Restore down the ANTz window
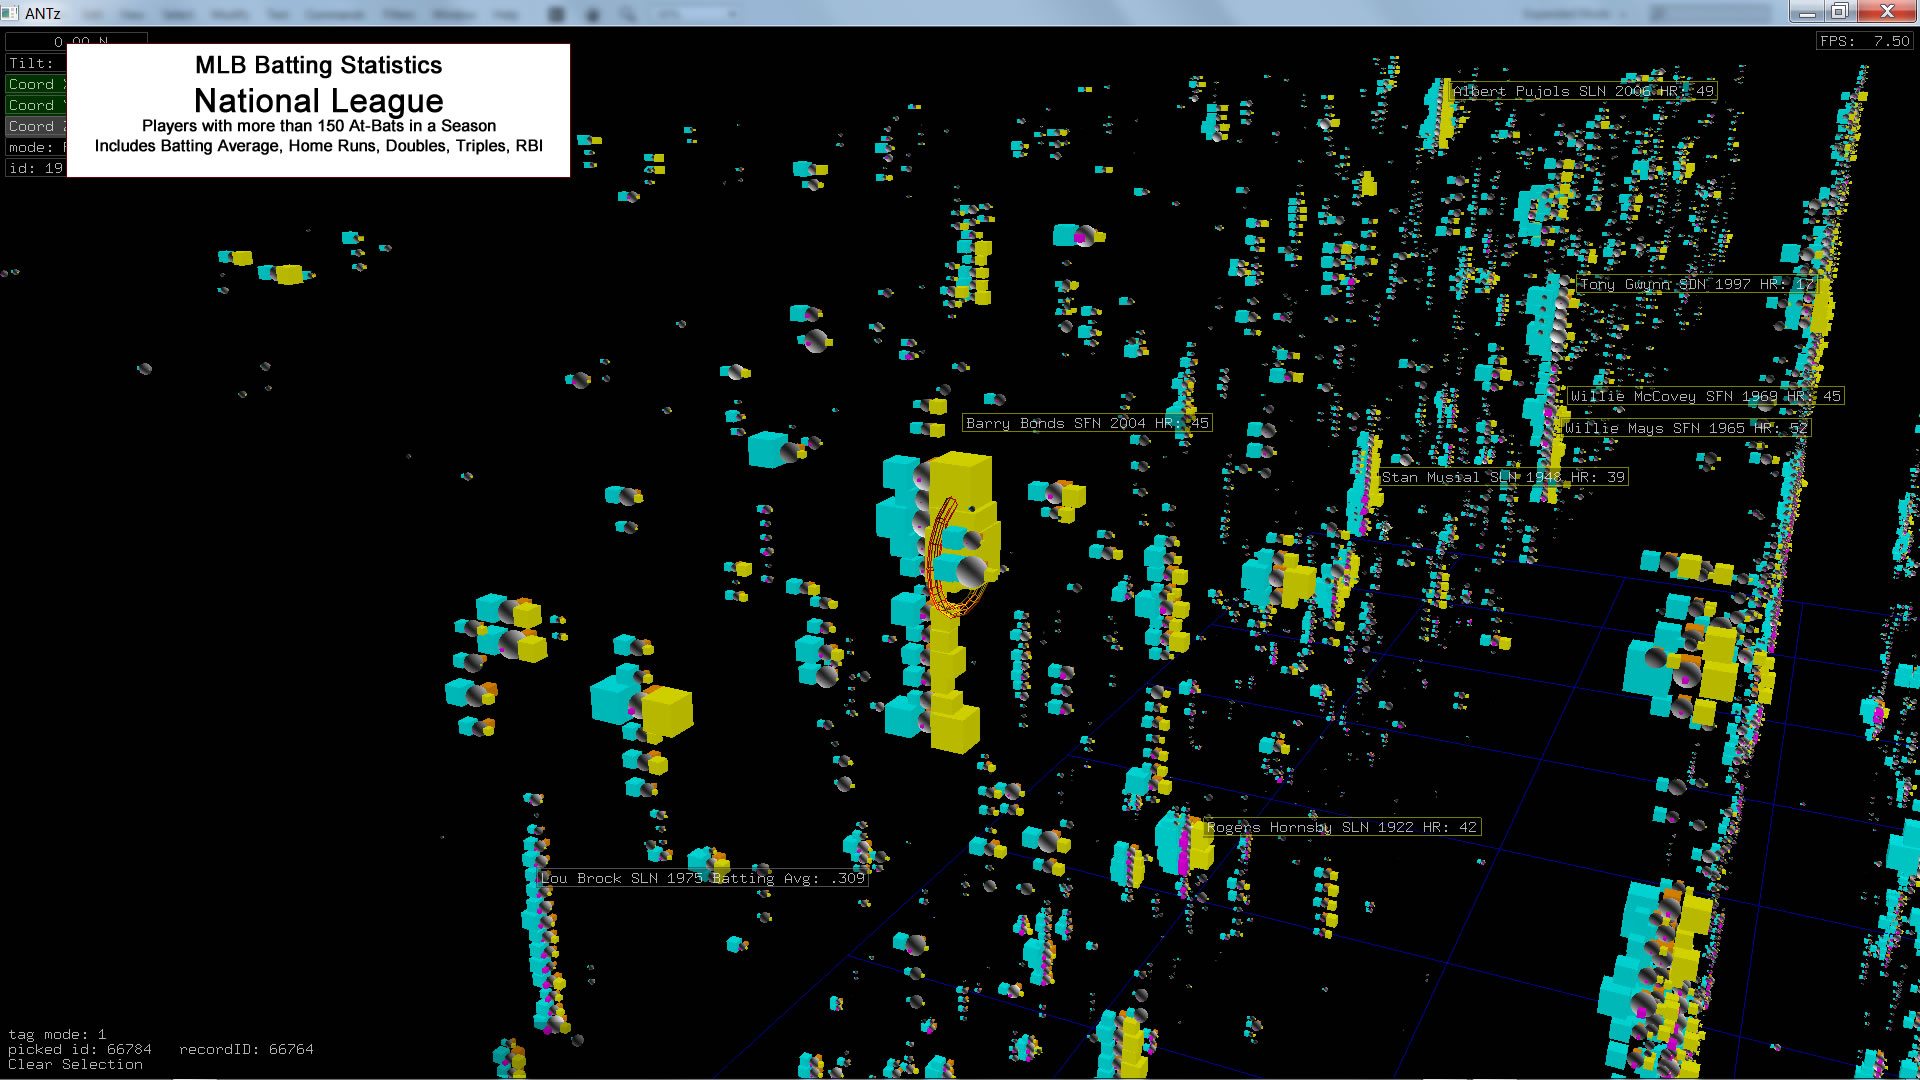Screen dimensions: 1920x1080 tap(1840, 11)
